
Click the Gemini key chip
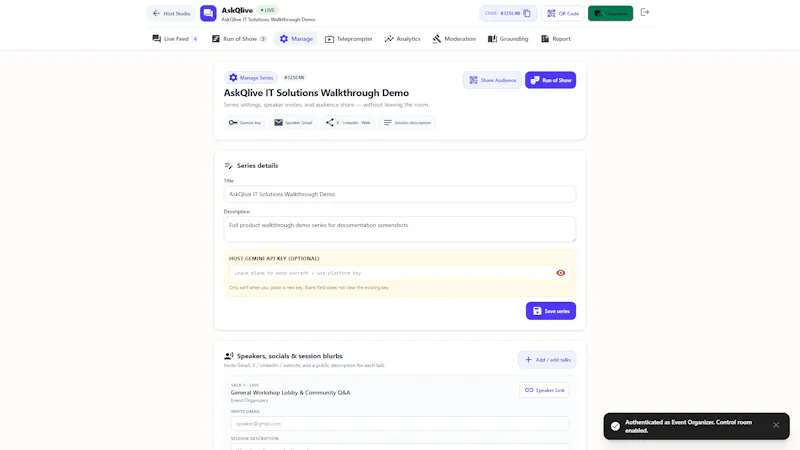[244, 122]
